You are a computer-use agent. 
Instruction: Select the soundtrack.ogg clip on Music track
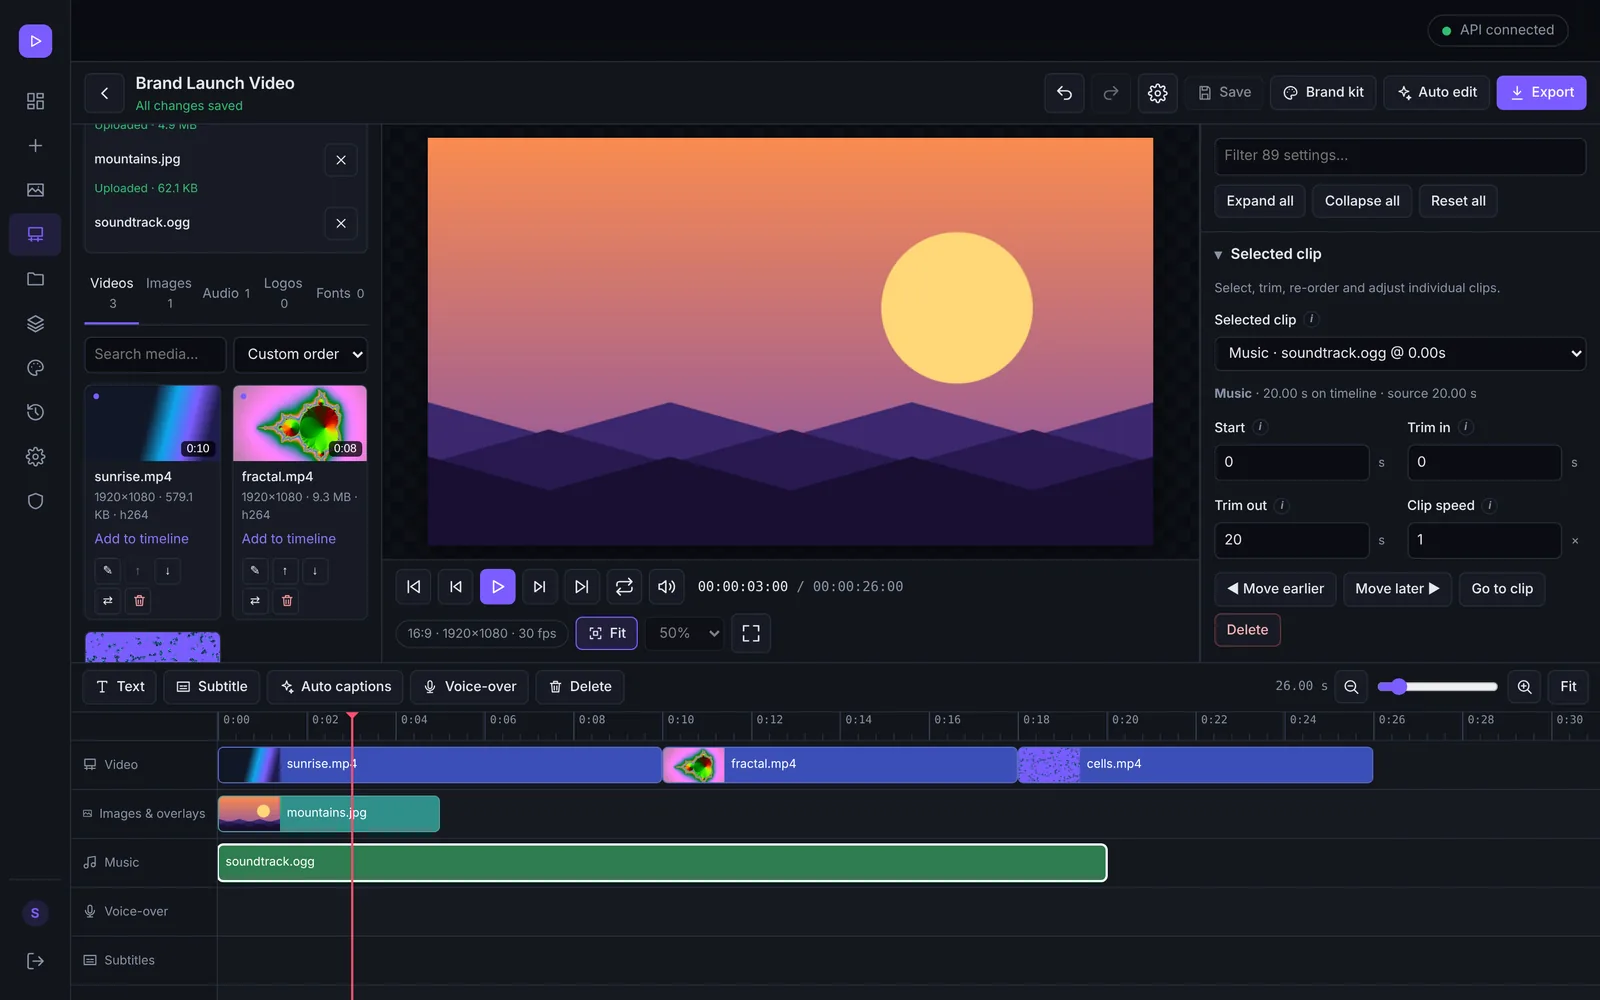pos(662,863)
